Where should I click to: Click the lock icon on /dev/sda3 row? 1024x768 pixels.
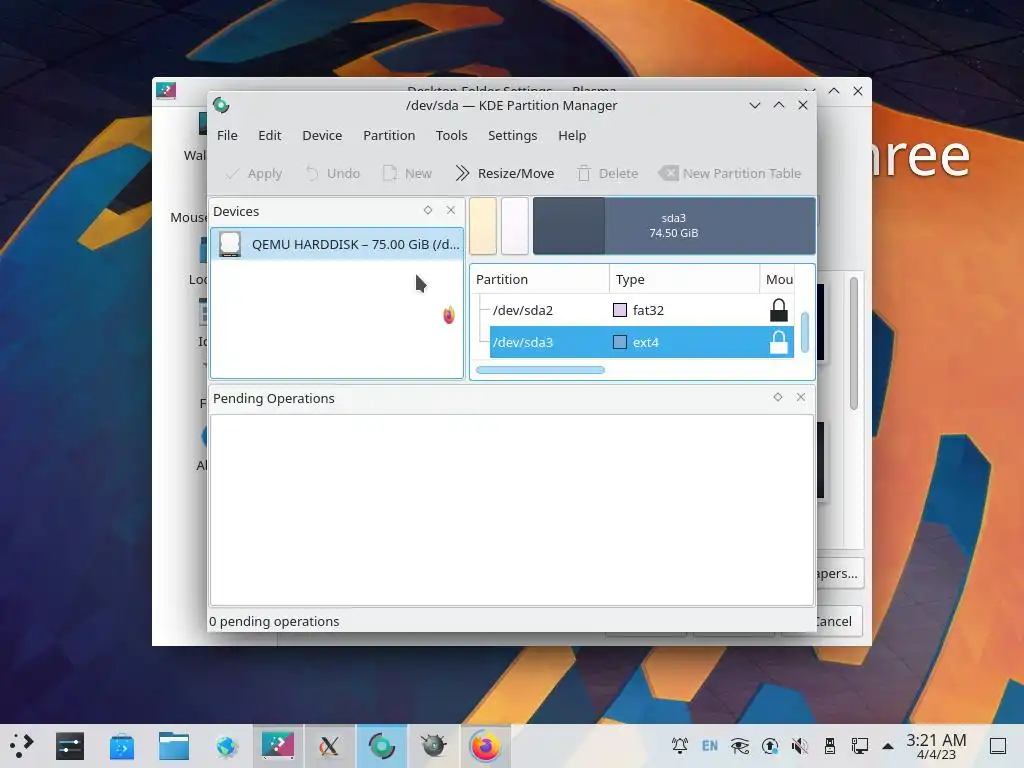click(778, 342)
